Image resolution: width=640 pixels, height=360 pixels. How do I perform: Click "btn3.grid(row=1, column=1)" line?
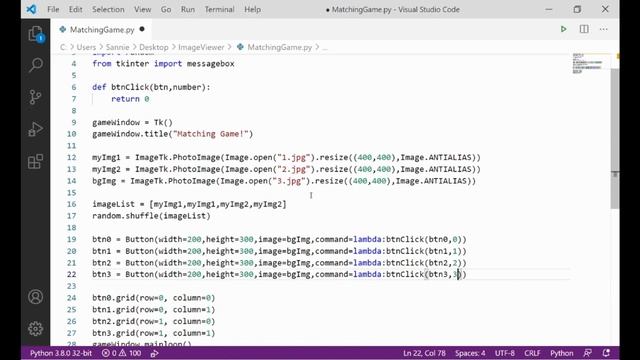tap(153, 333)
